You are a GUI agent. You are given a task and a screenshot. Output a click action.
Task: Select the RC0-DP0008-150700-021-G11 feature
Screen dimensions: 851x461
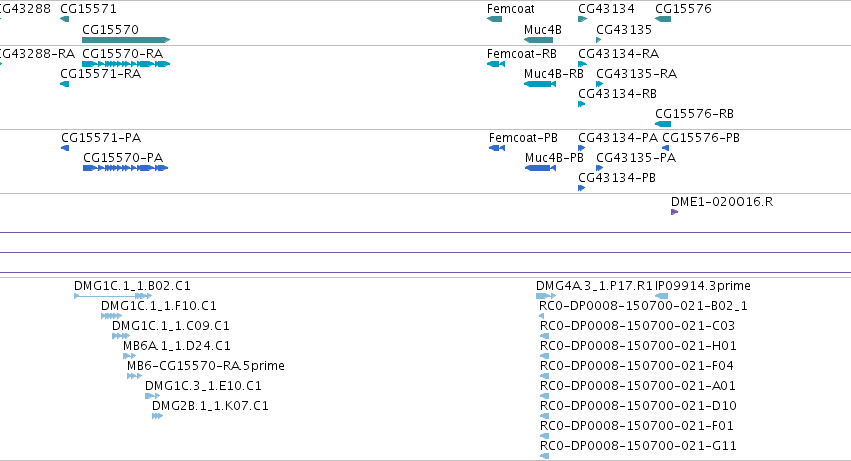point(545,456)
